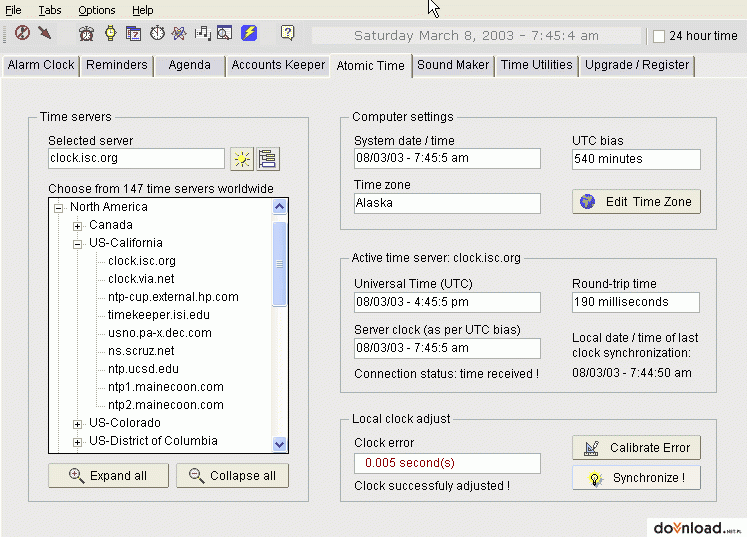Click the stopwatch toolbar icon

157,33
